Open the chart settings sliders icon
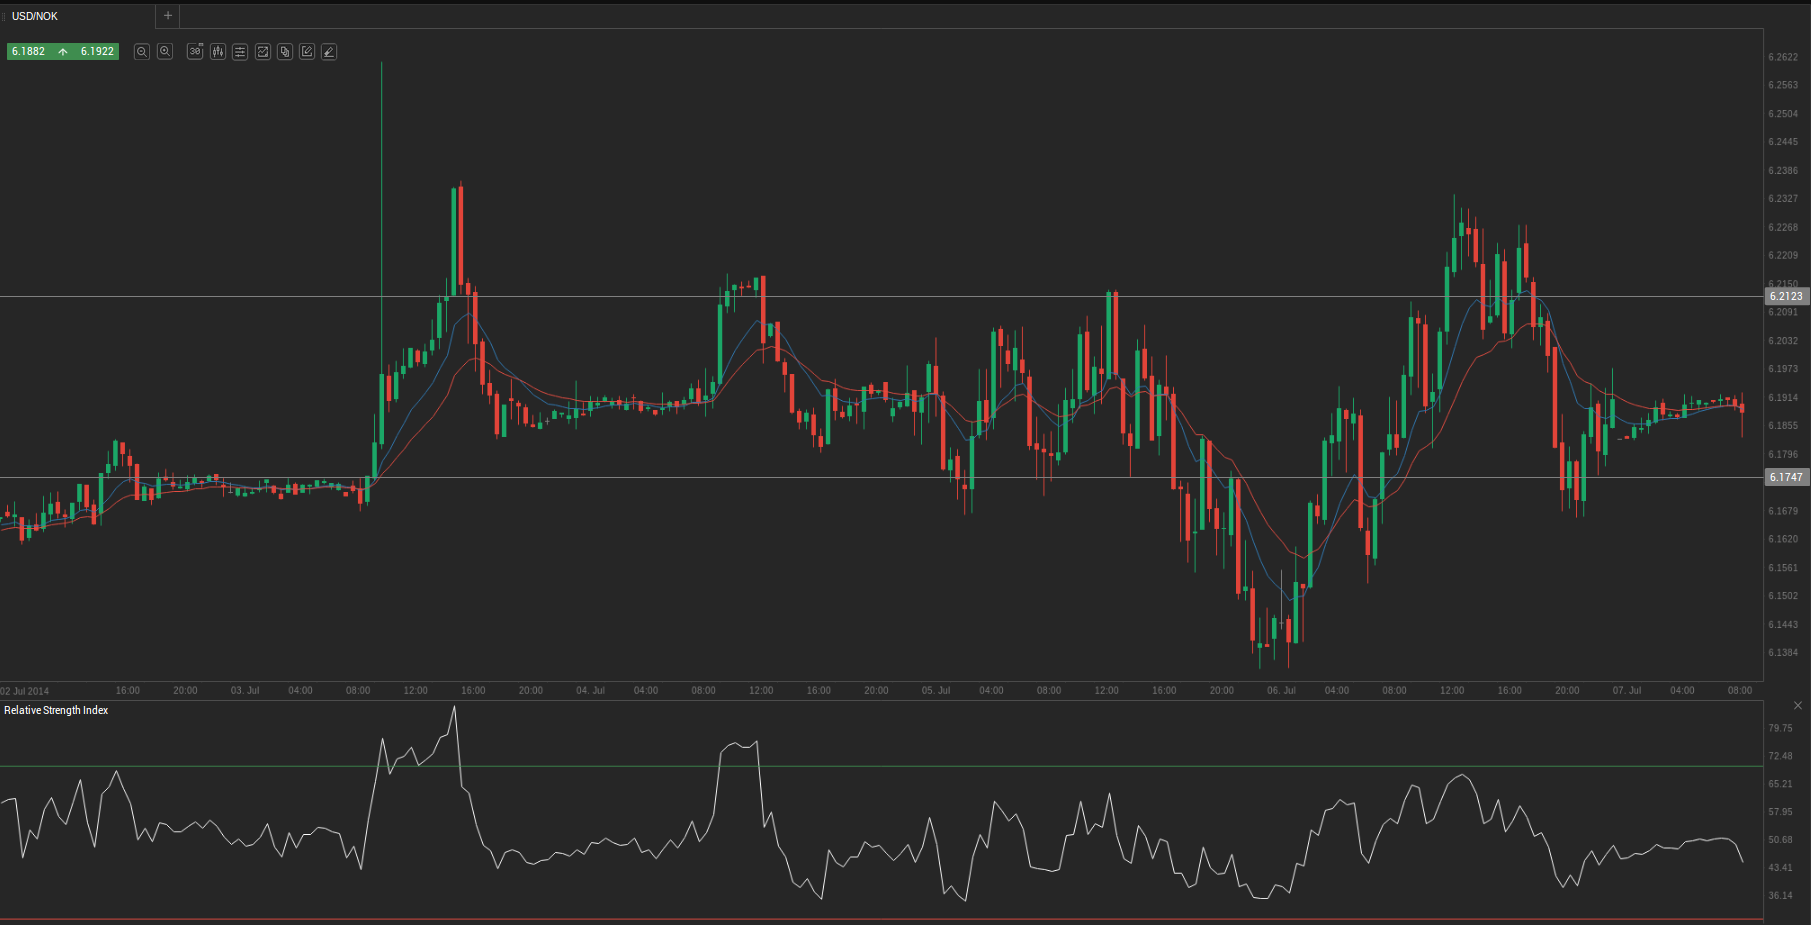Image resolution: width=1811 pixels, height=925 pixels. point(240,51)
